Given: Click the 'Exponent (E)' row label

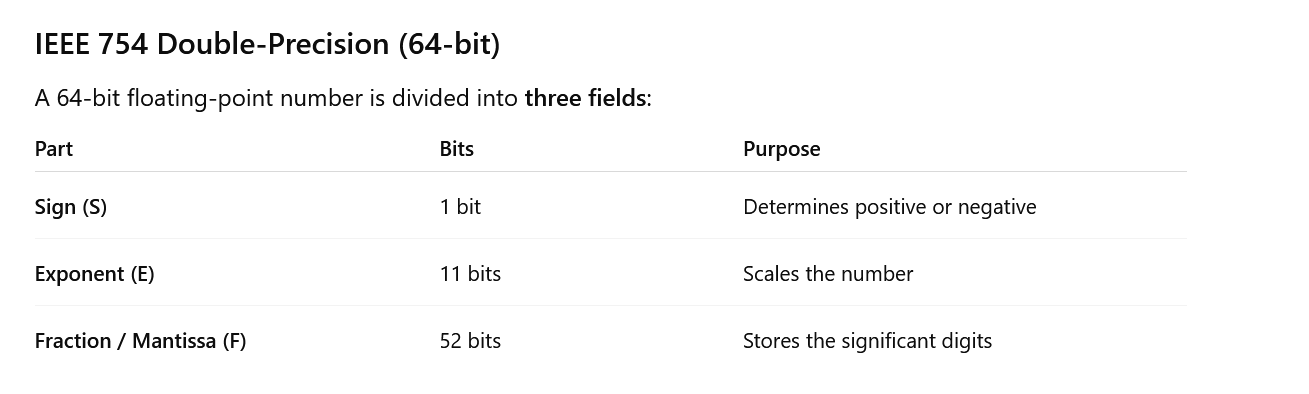Looking at the screenshot, I should coord(95,274).
